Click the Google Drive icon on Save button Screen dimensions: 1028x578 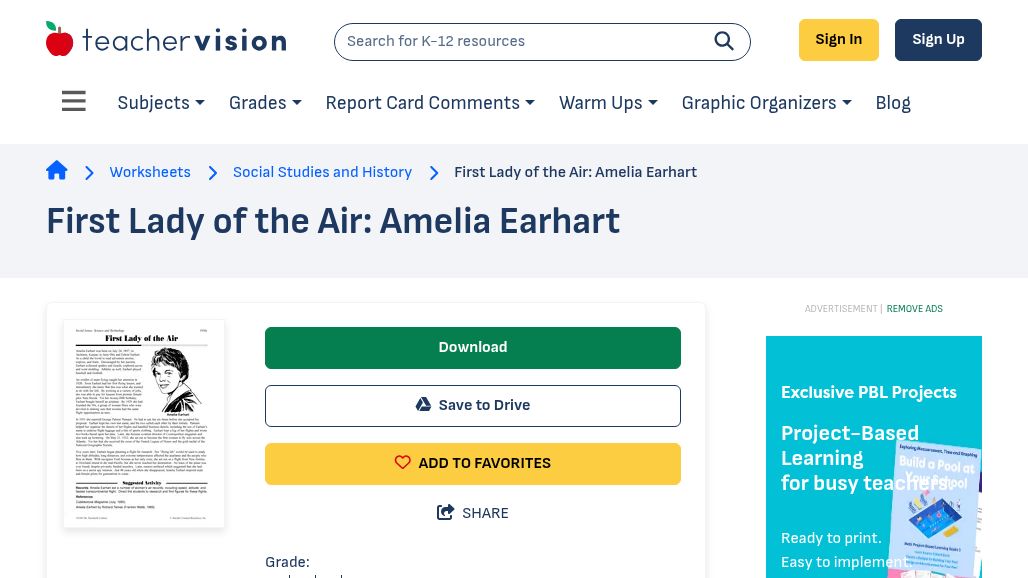[x=423, y=404]
